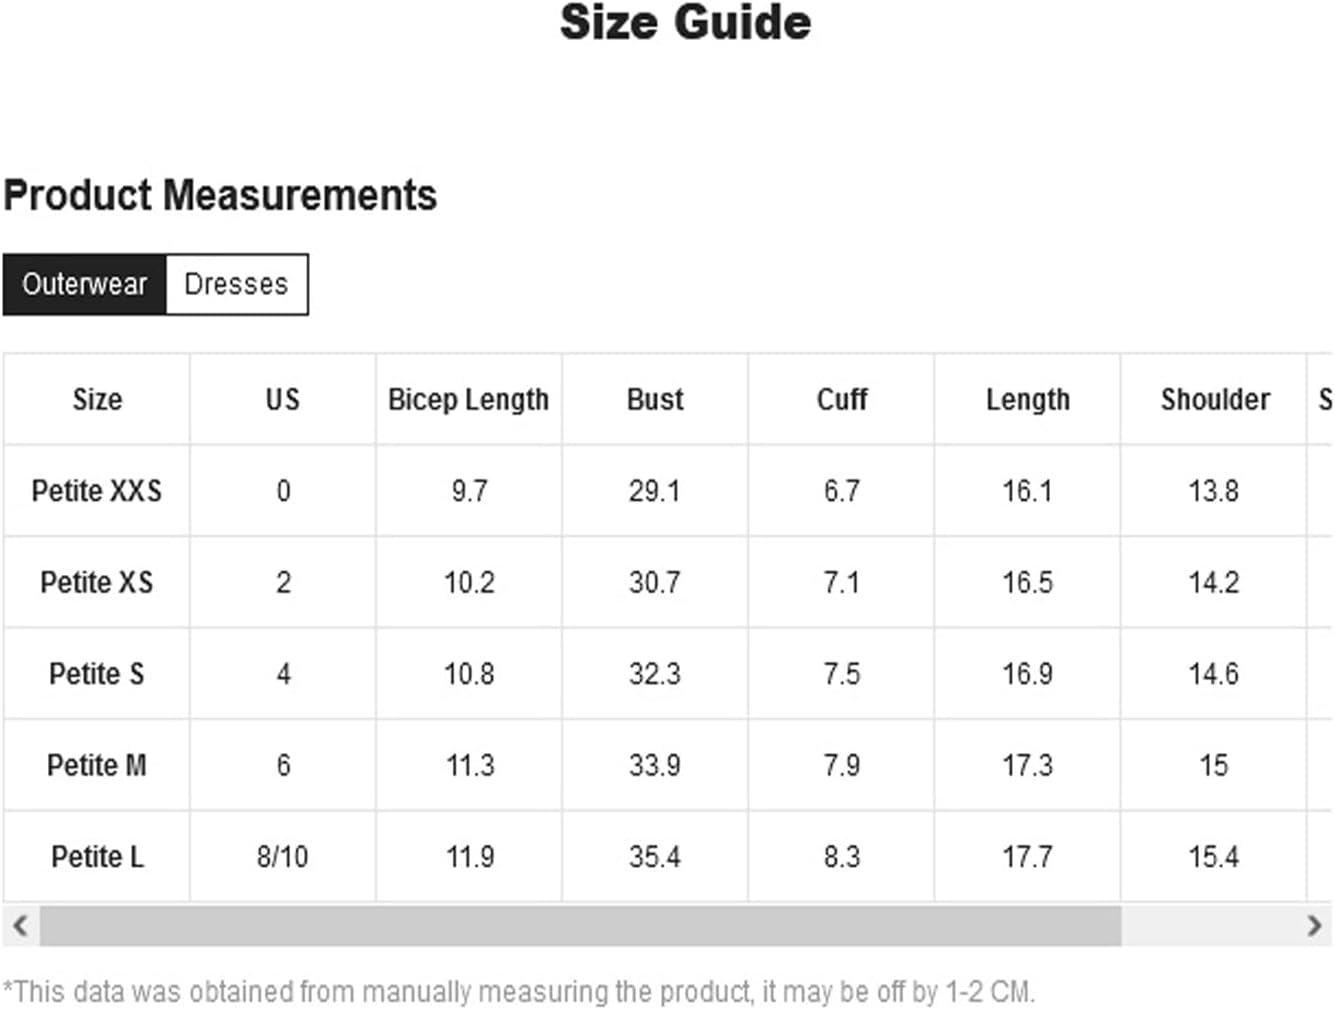Image resolution: width=1335 pixels, height=1010 pixels.
Task: Click the 8/10 US size cell
Action: (283, 857)
